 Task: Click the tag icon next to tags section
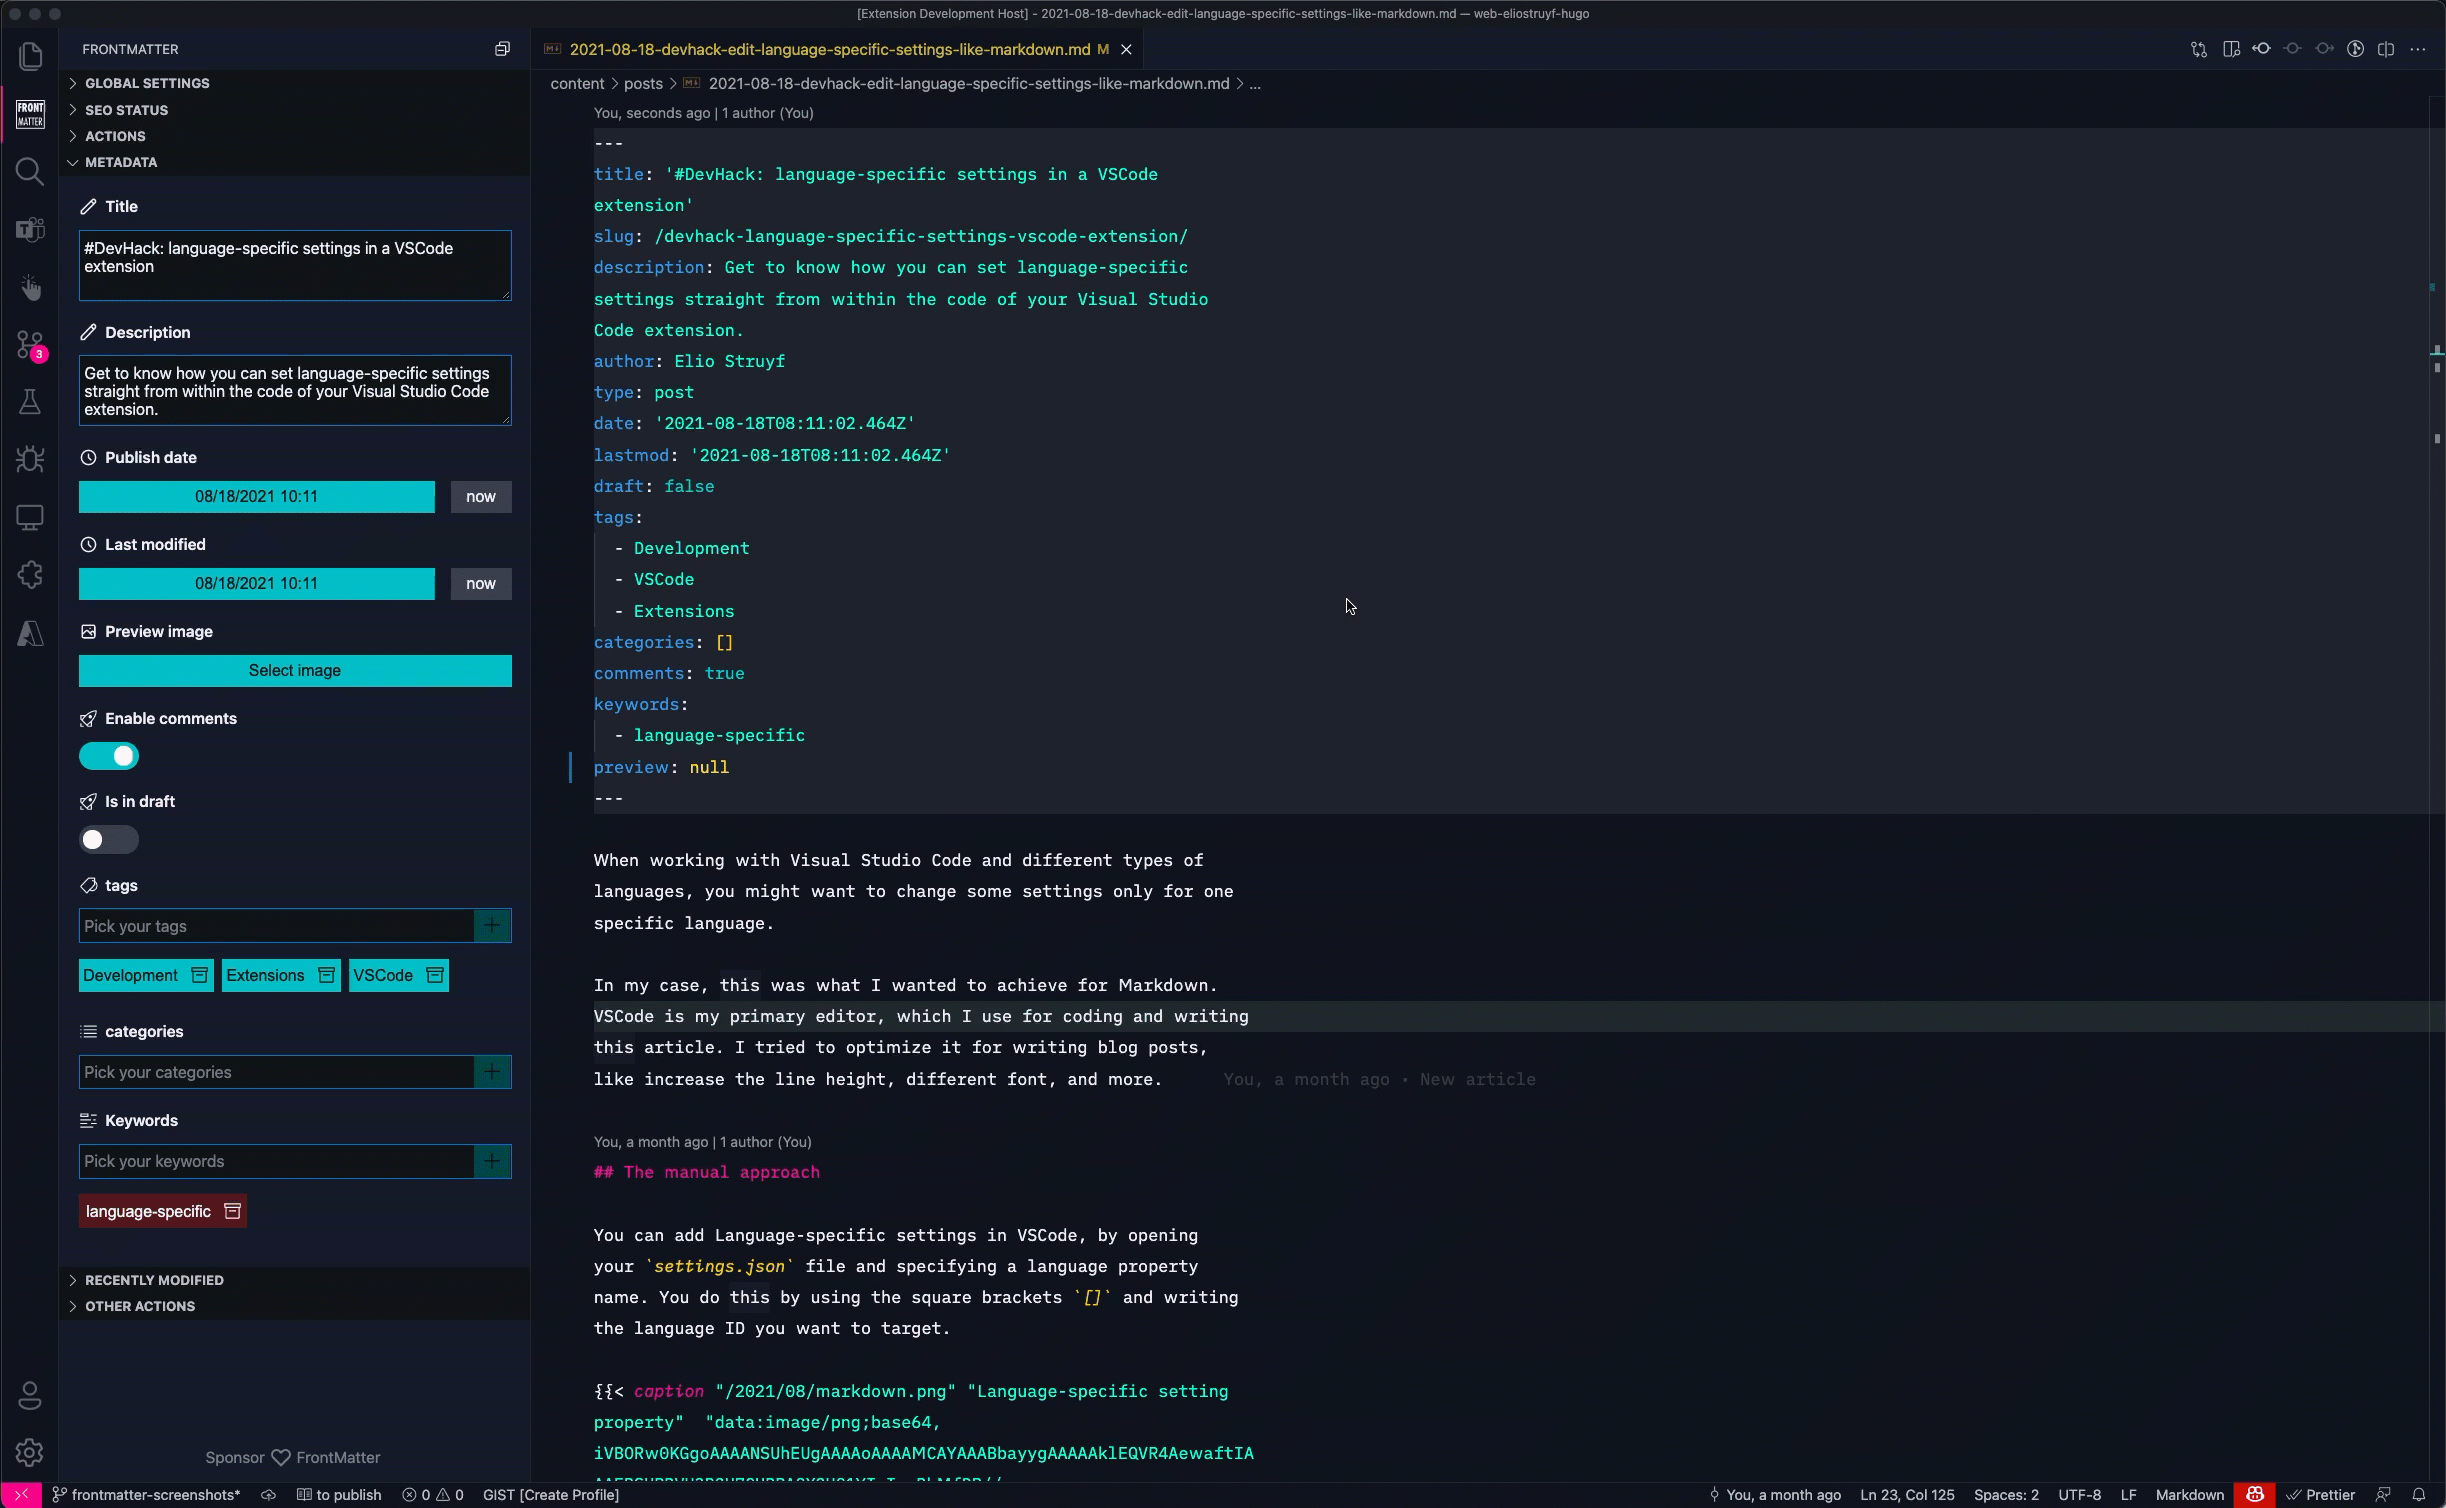pos(89,884)
